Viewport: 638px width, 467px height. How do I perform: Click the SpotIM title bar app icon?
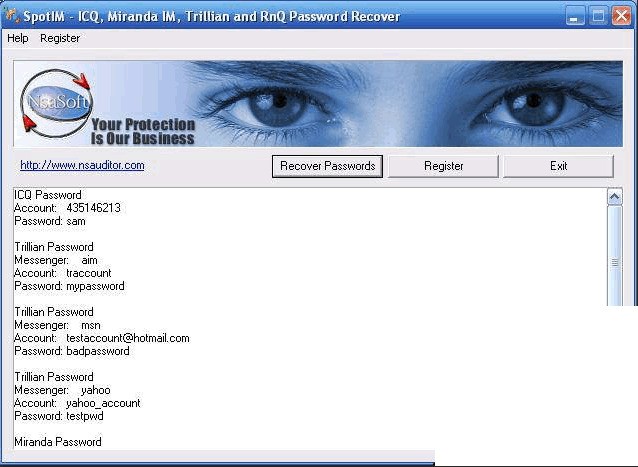(11, 15)
